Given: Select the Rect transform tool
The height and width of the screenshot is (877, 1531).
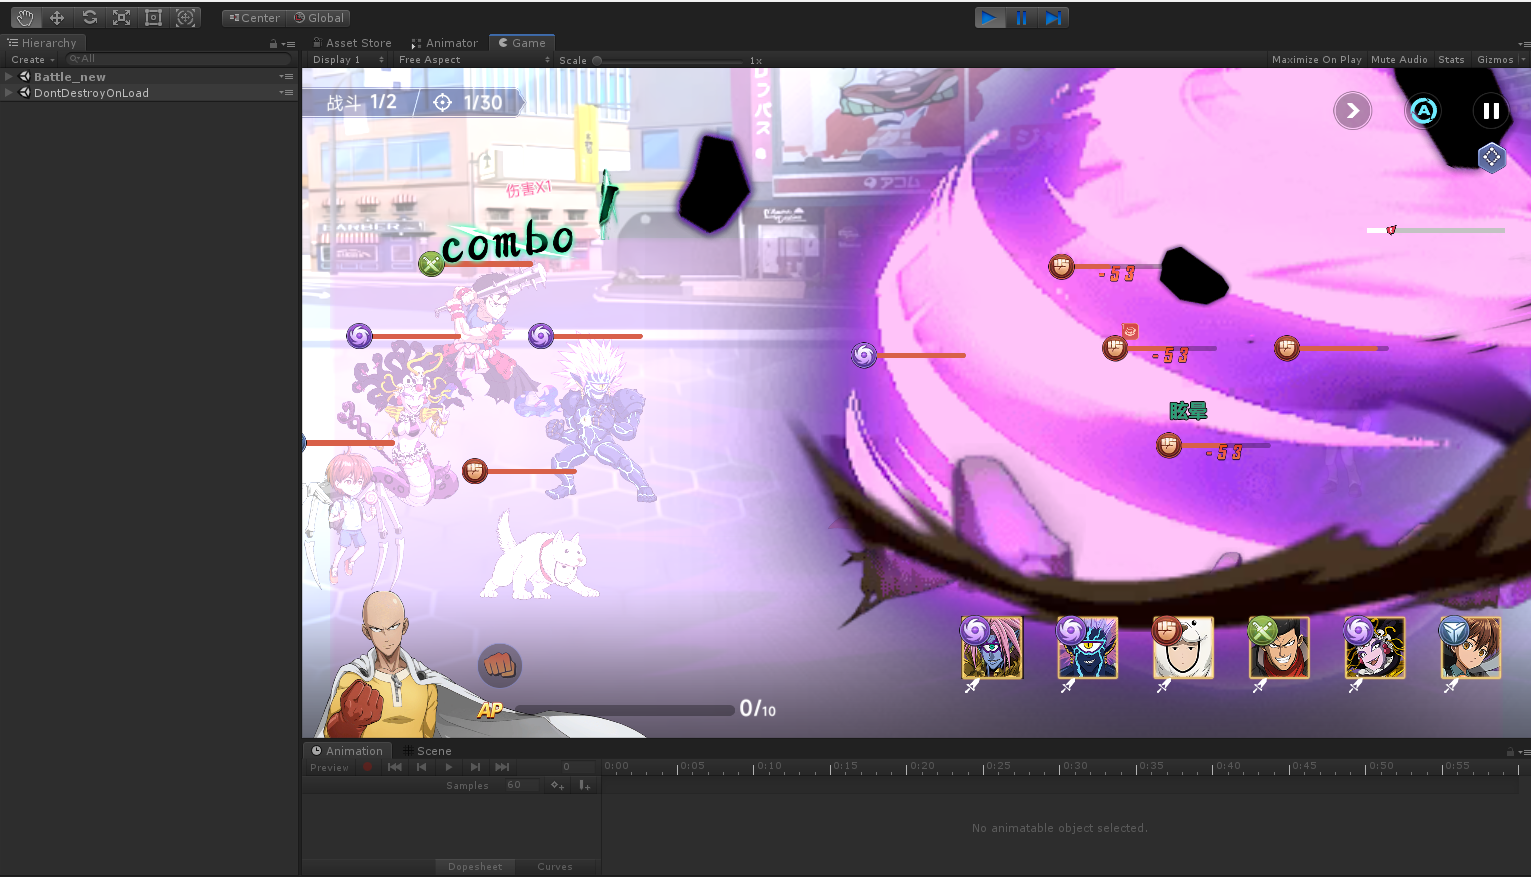Looking at the screenshot, I should tap(153, 18).
